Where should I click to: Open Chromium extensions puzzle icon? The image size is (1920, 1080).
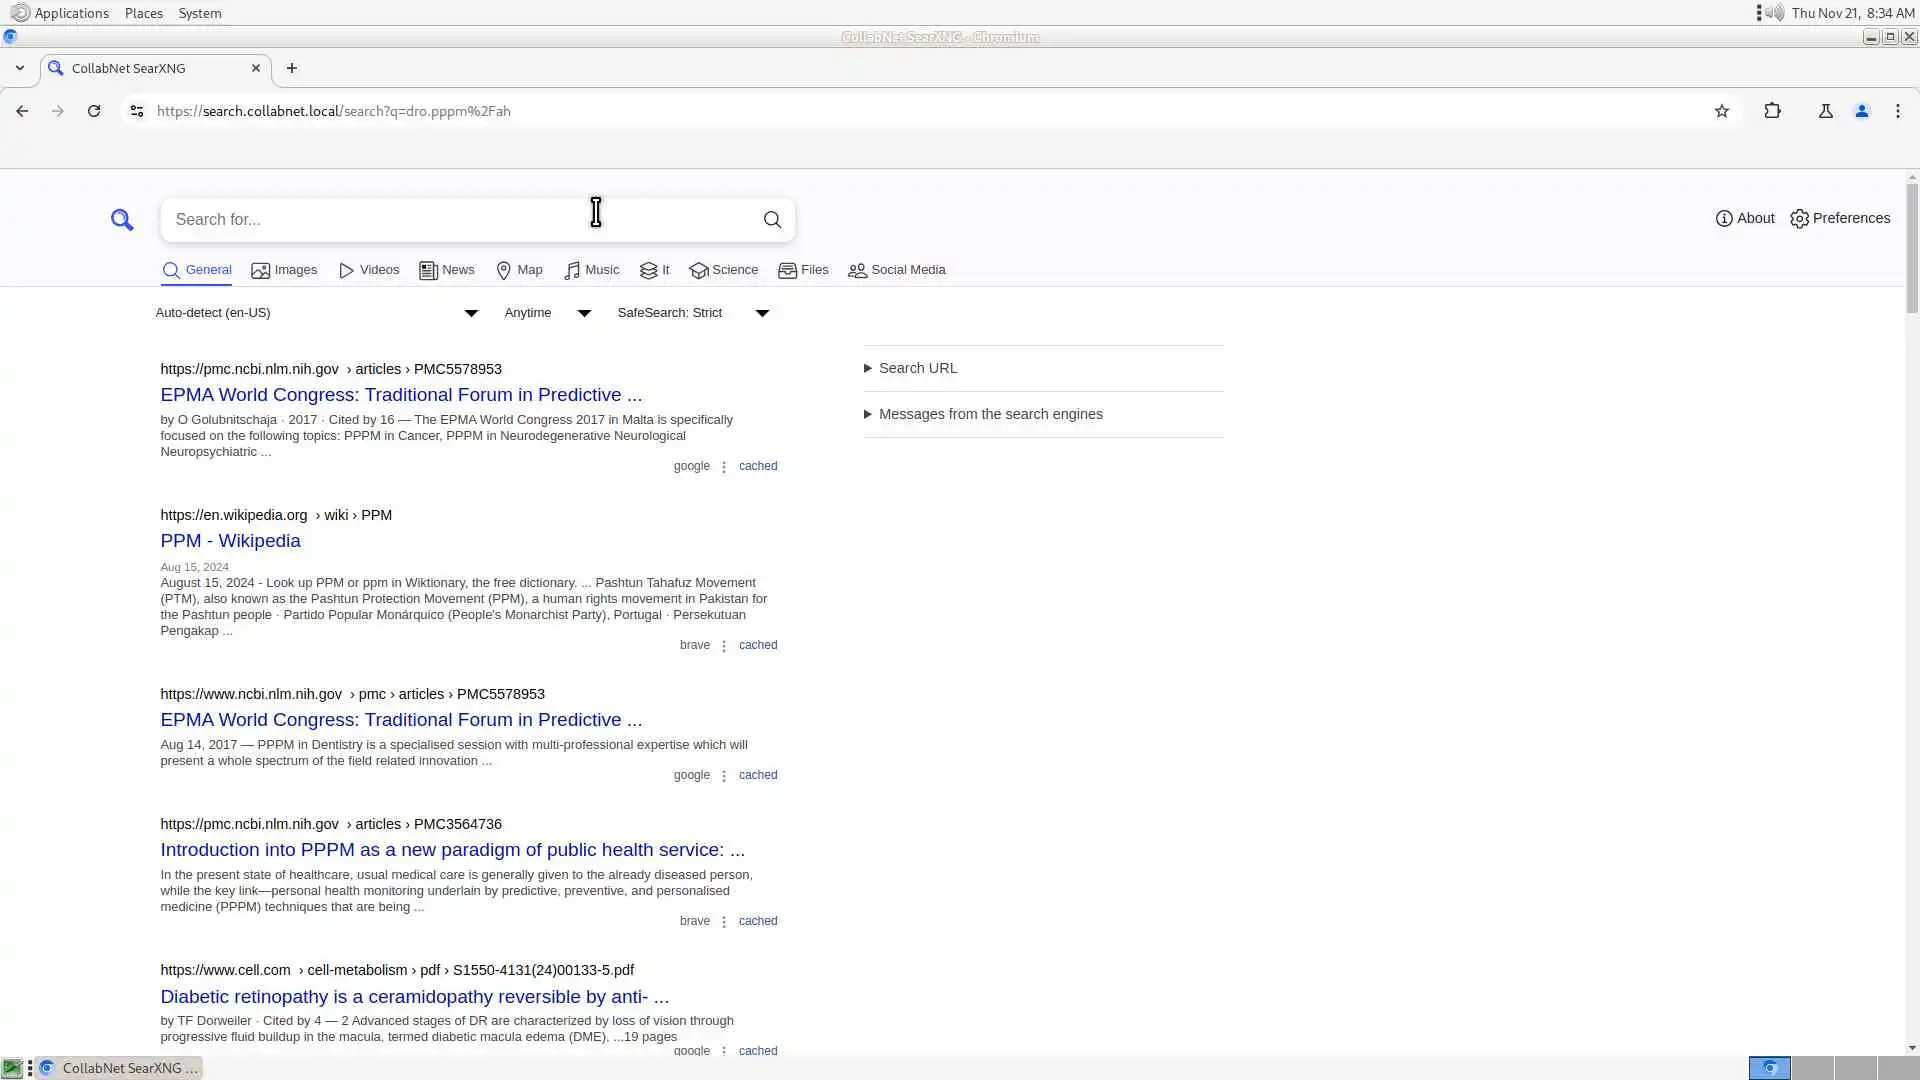[1772, 111]
